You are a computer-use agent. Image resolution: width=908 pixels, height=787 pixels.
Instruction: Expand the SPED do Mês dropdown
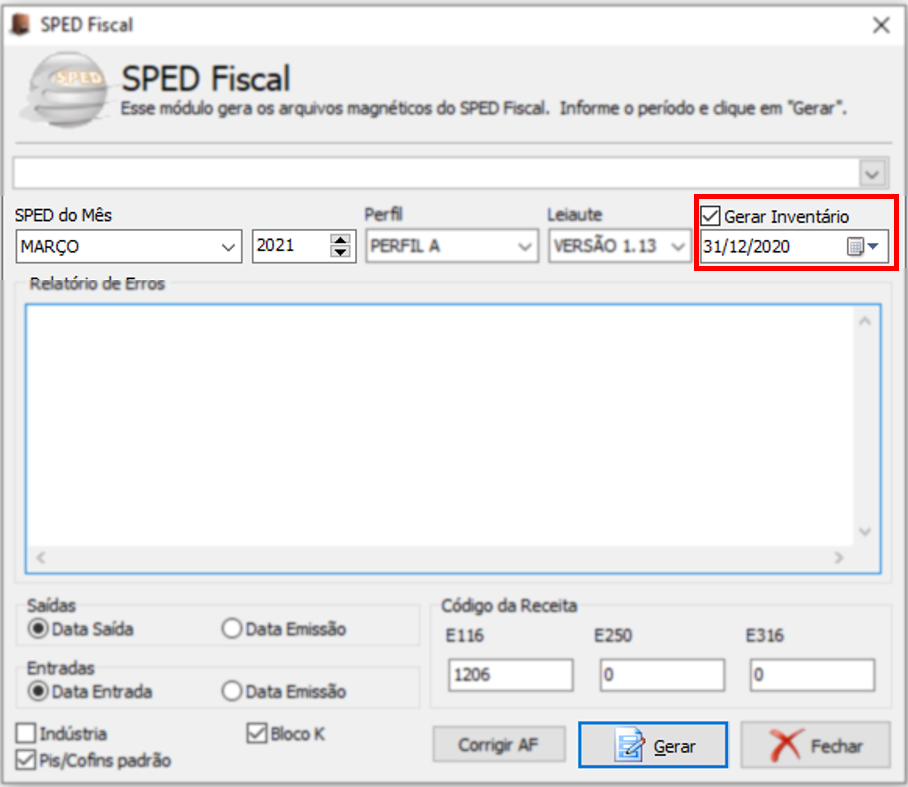pyautogui.click(x=227, y=246)
